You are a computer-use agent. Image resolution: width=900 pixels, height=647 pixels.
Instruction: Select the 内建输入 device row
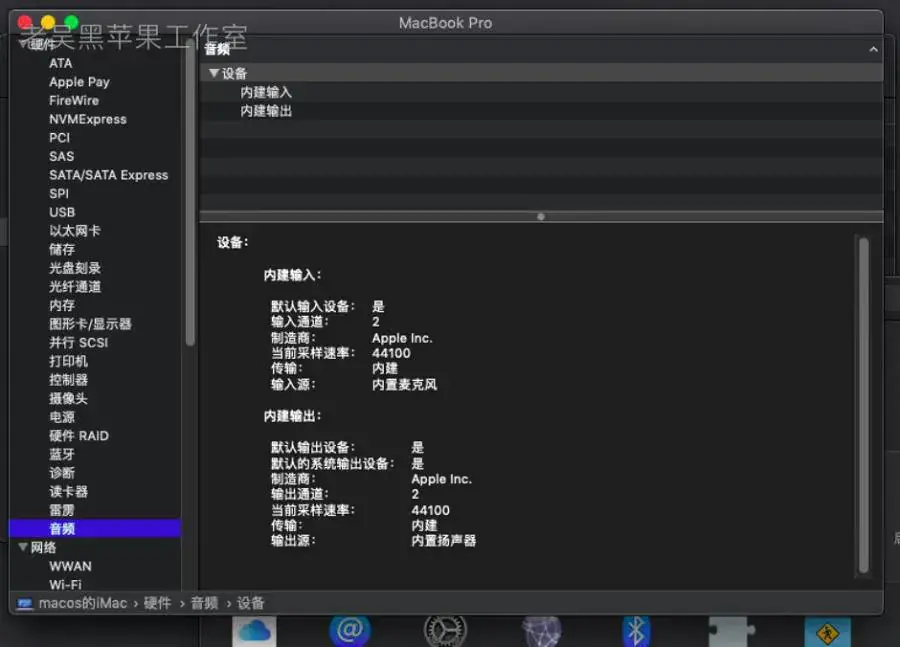click(x=541, y=92)
